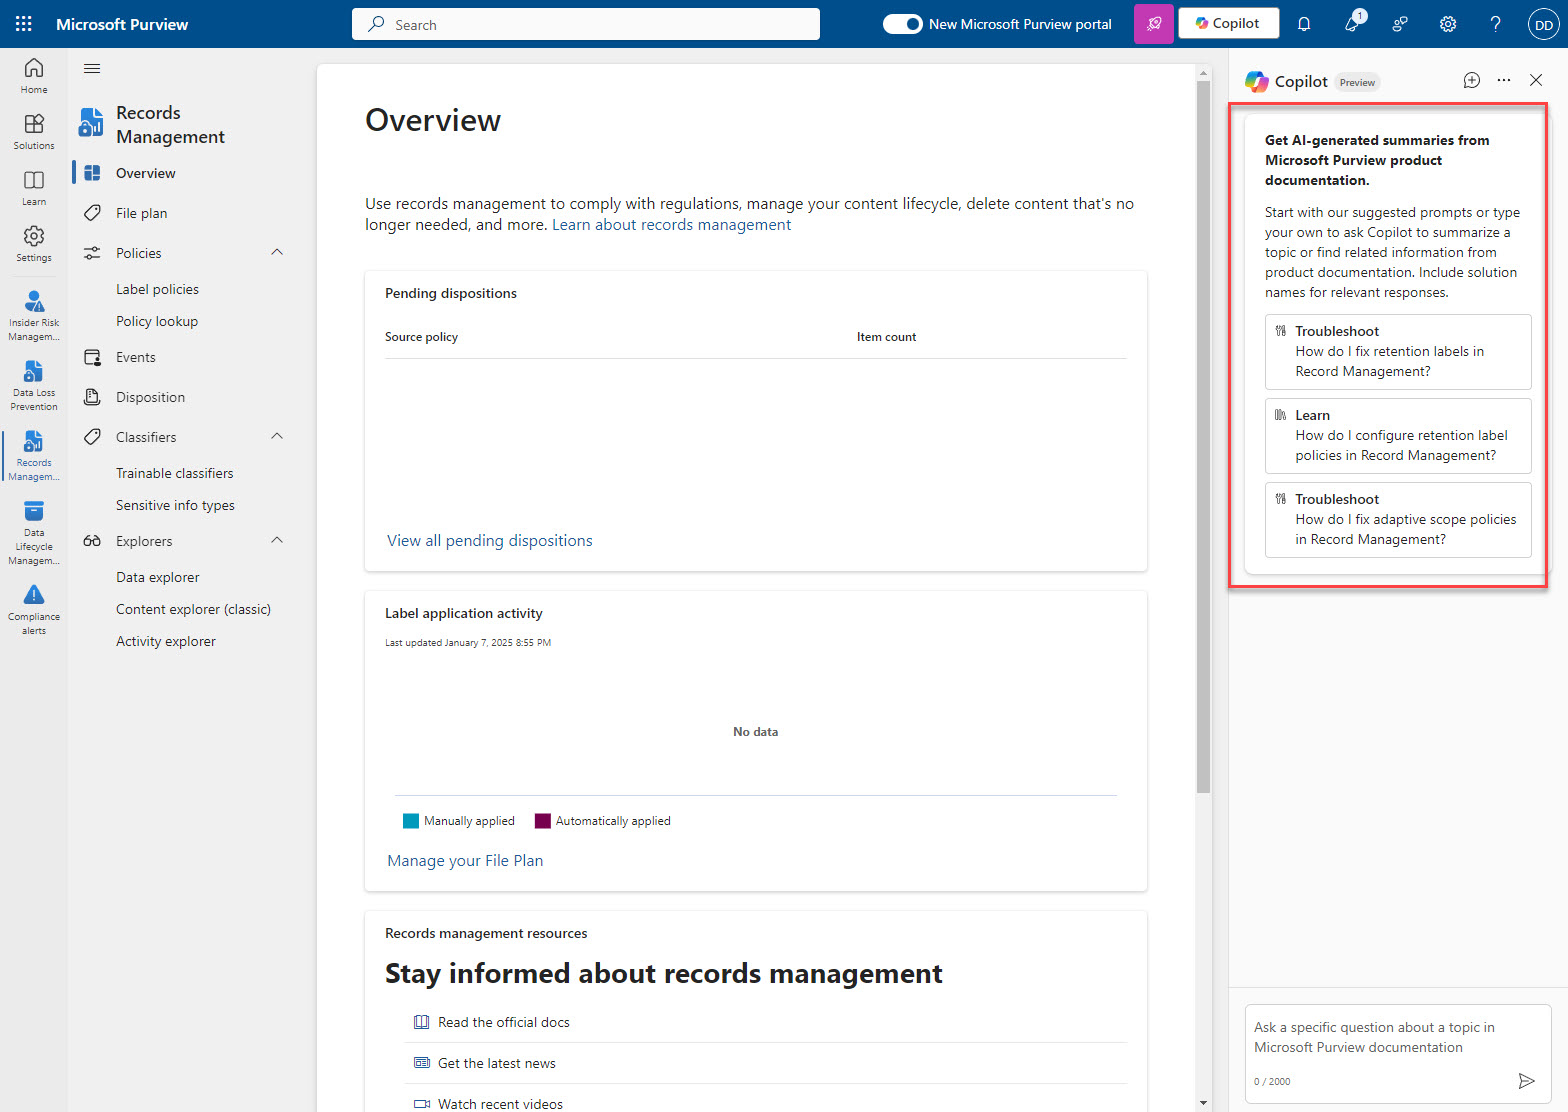Open Data Lifecycle Management solution
Screen dimensions: 1568x1112
(x=34, y=532)
